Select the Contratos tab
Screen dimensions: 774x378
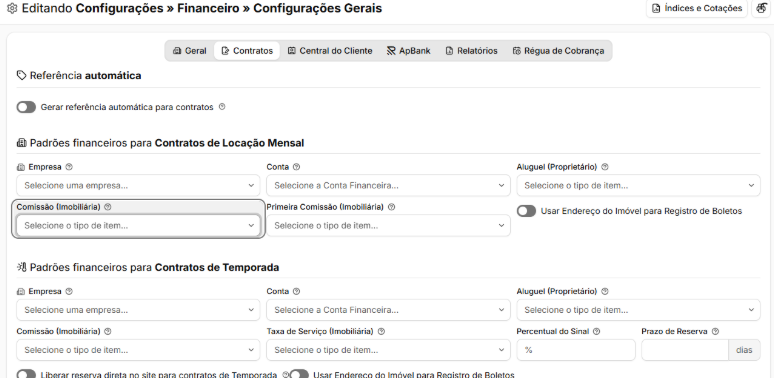(247, 51)
